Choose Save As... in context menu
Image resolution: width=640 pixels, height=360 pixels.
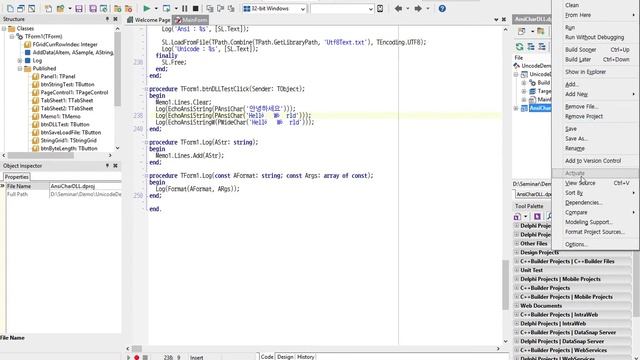click(594, 138)
